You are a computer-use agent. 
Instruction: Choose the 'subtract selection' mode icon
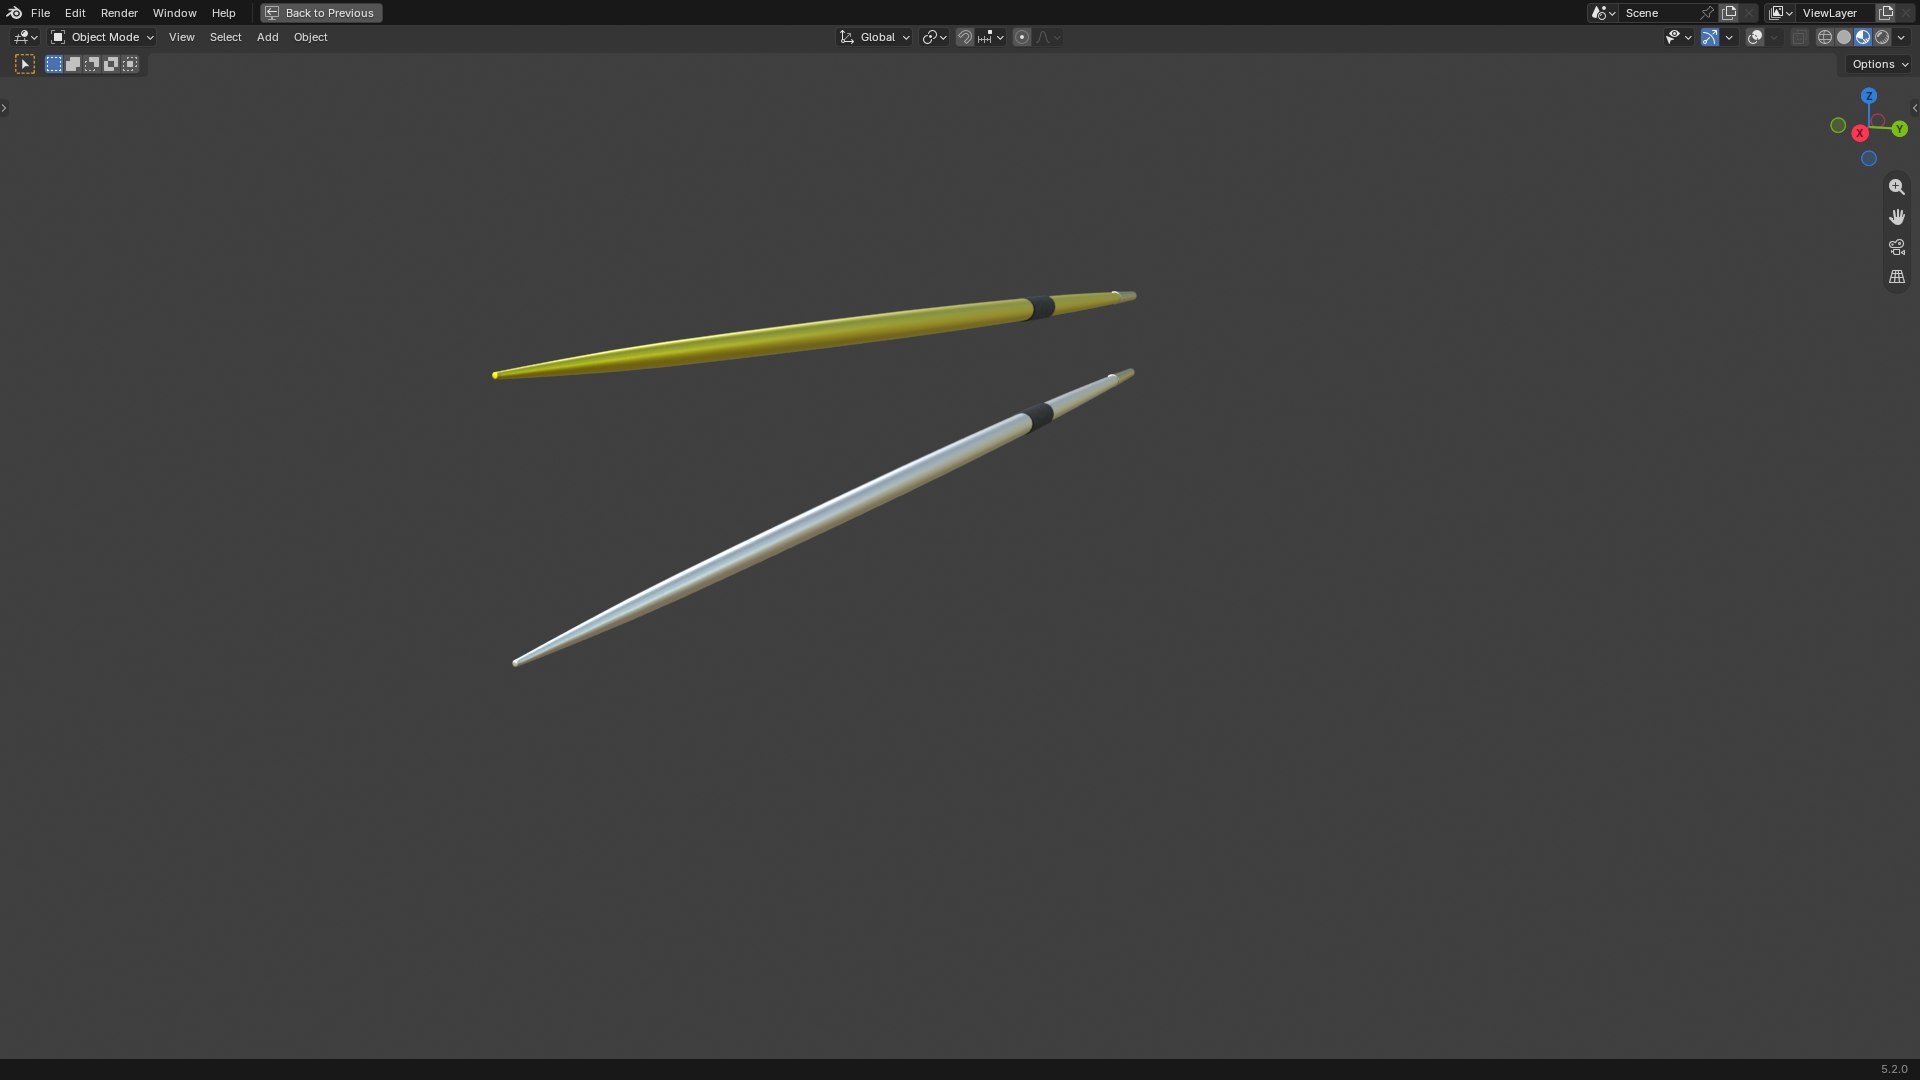coord(92,64)
